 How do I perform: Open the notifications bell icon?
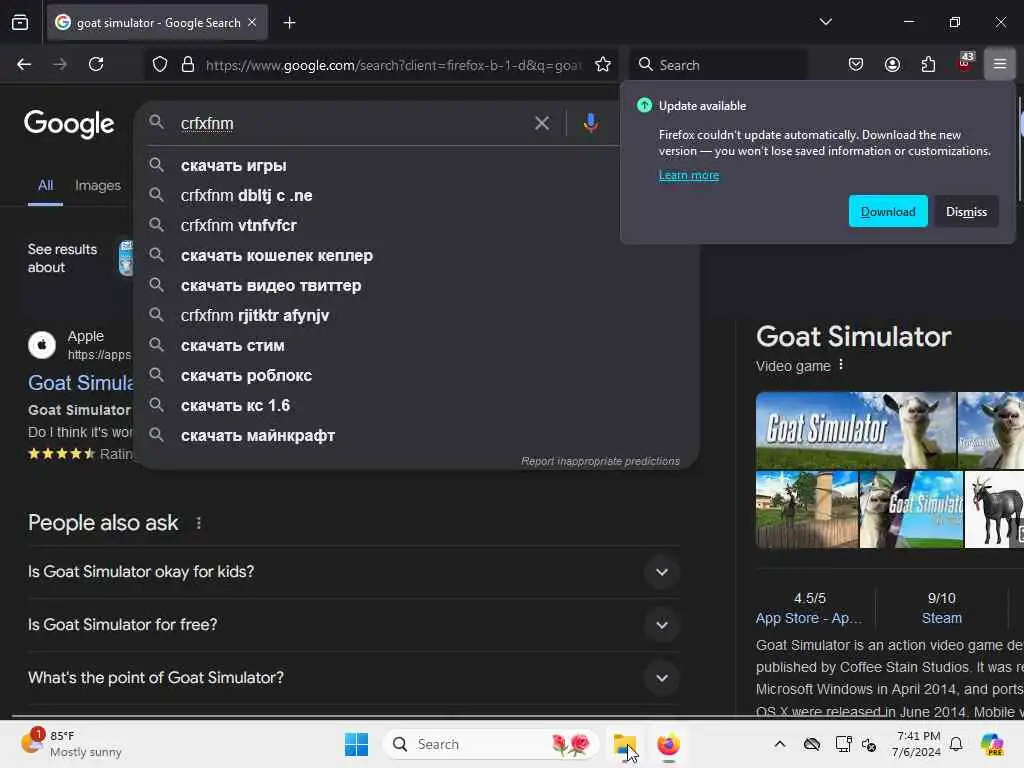coord(956,744)
